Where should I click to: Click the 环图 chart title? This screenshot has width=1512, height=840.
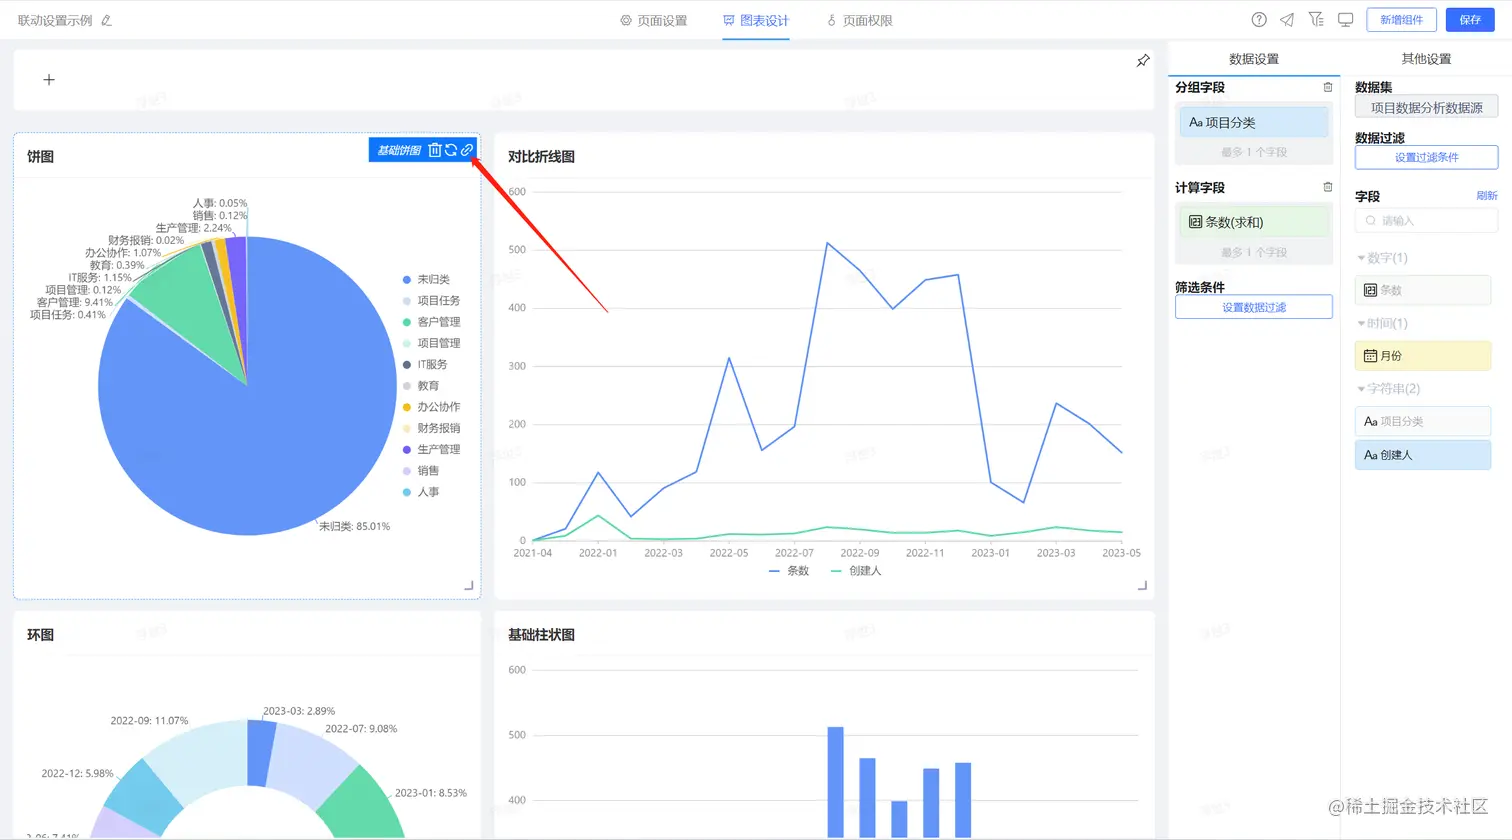(x=40, y=635)
